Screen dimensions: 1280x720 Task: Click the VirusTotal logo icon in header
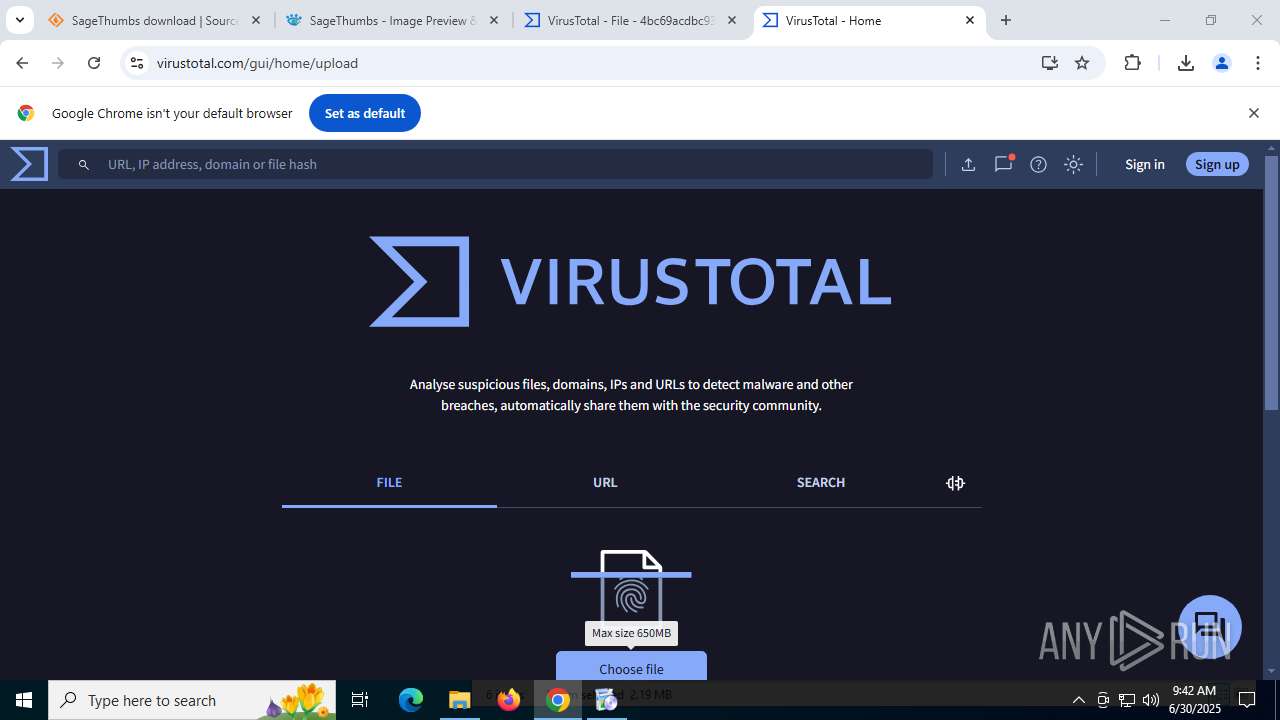[x=29, y=164]
